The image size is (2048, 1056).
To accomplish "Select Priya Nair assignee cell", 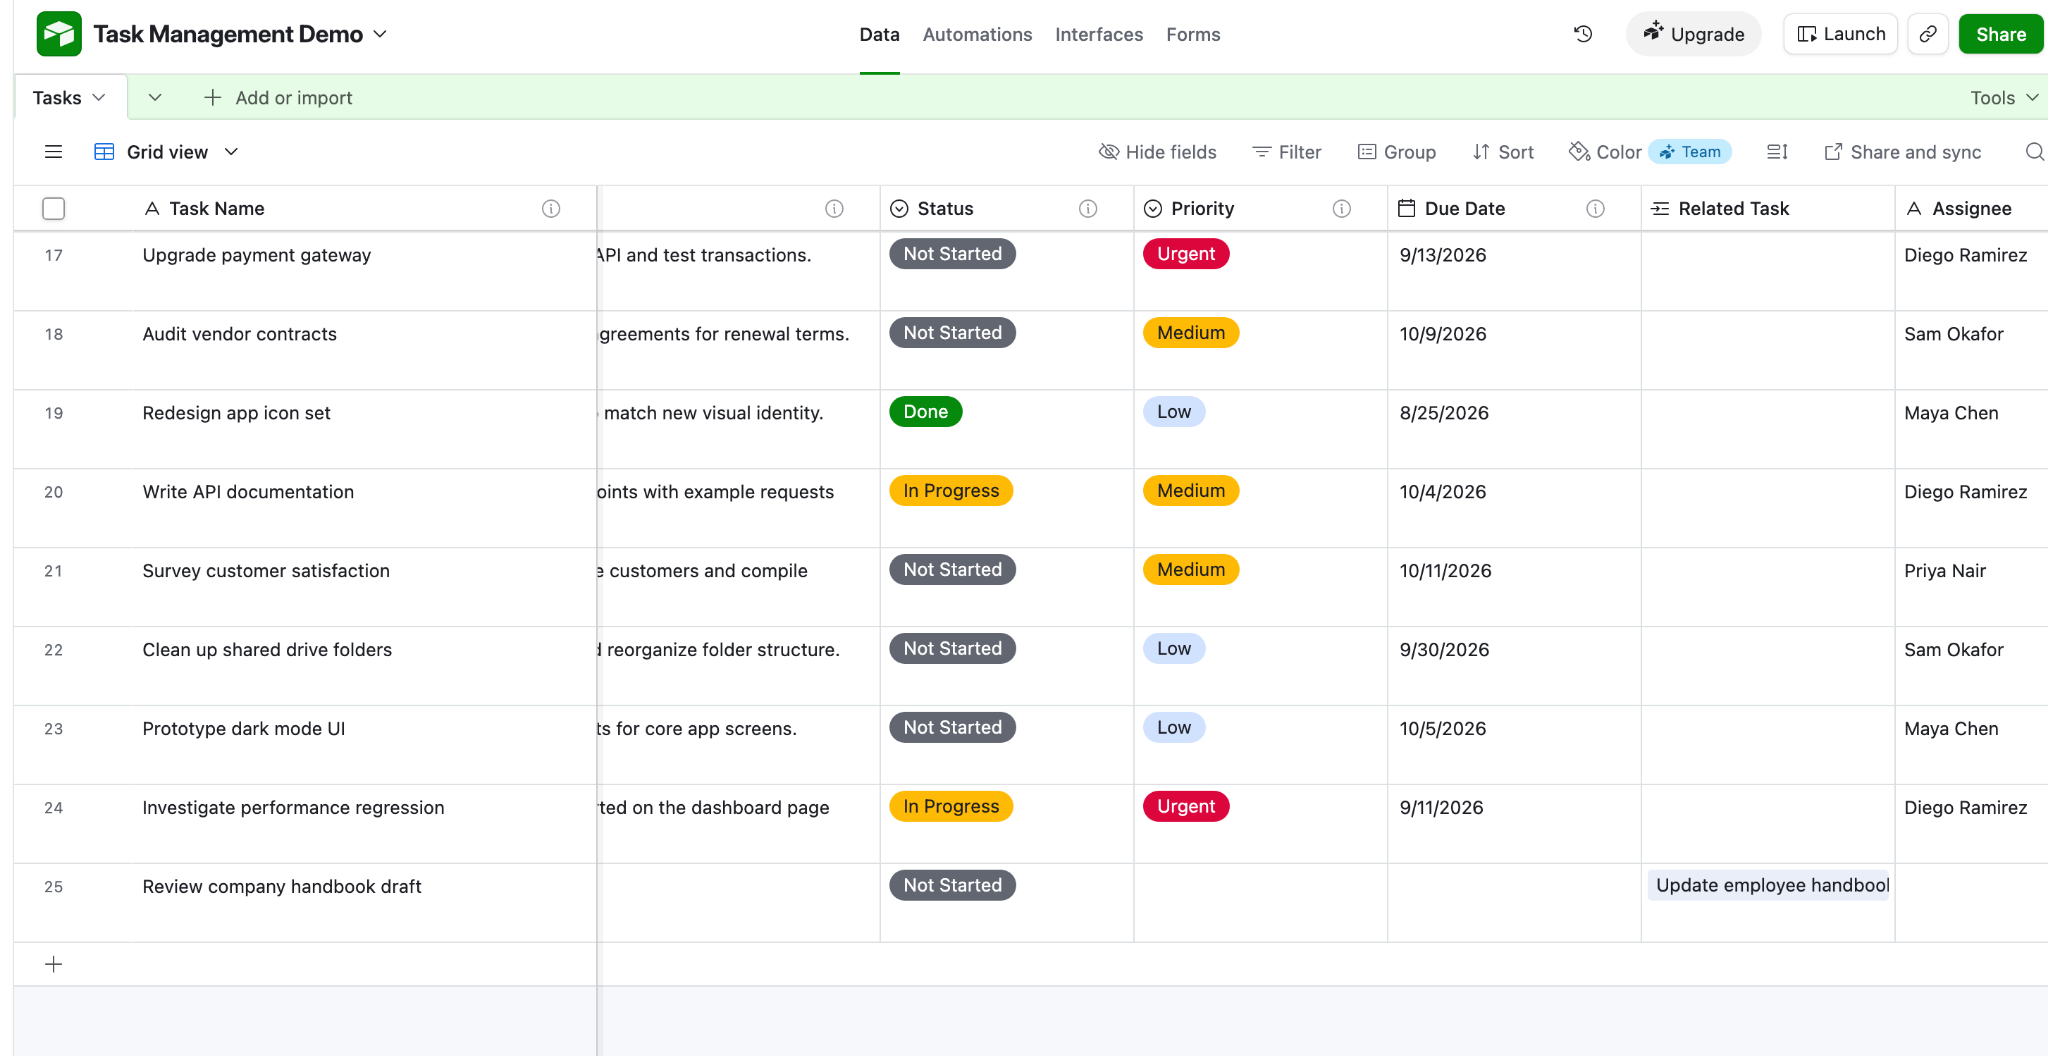I will tap(1971, 587).
